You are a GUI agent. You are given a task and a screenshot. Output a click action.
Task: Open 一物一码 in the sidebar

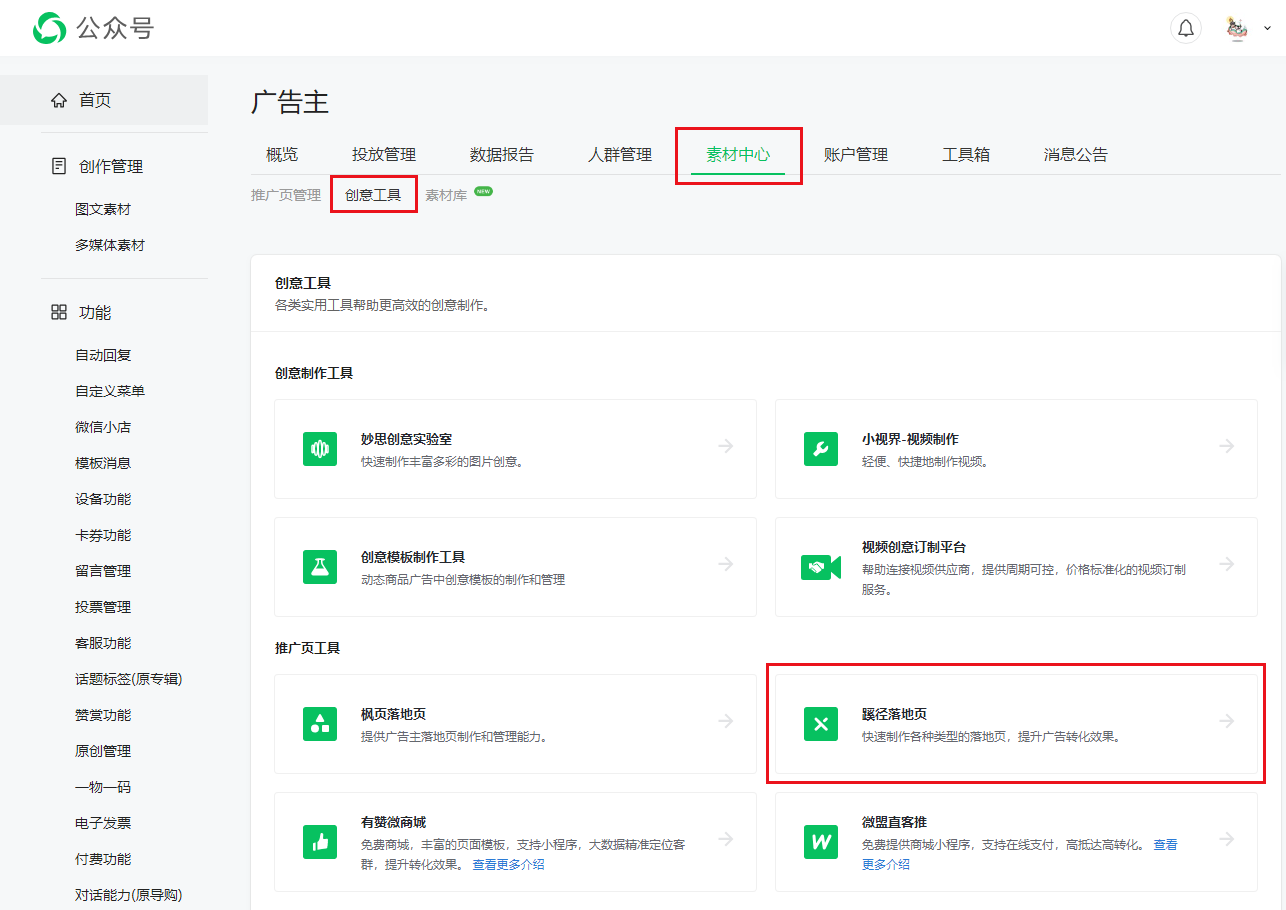(103, 787)
